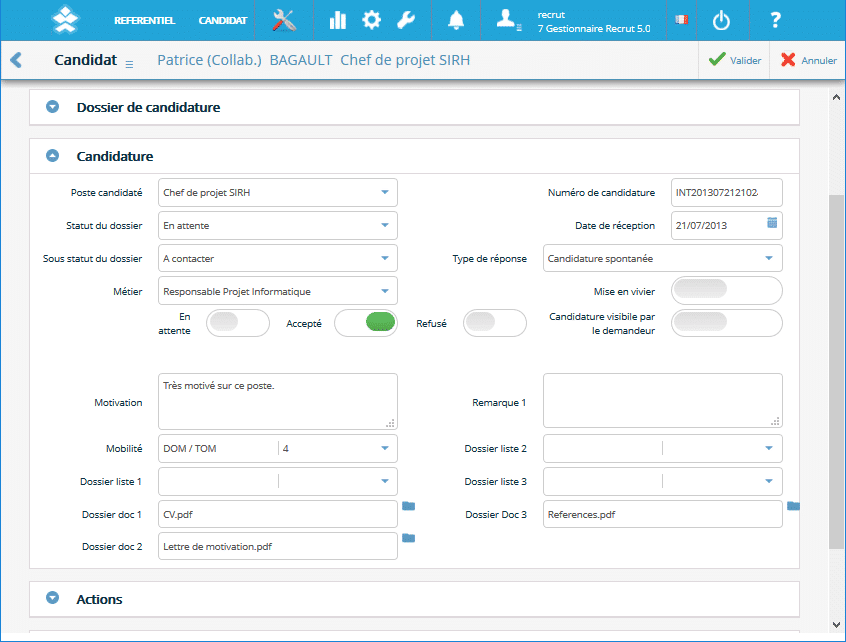
Task: Click the wrench configuration icon
Action: (406, 21)
